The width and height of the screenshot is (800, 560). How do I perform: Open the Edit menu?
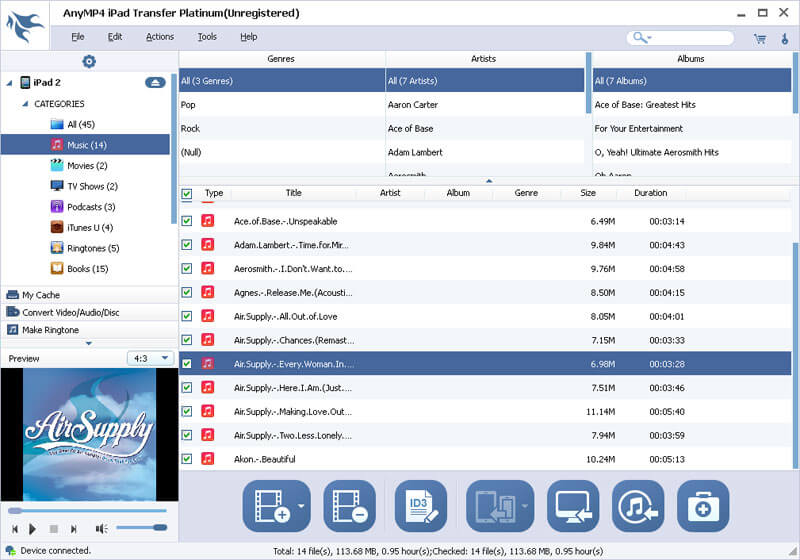tap(115, 37)
